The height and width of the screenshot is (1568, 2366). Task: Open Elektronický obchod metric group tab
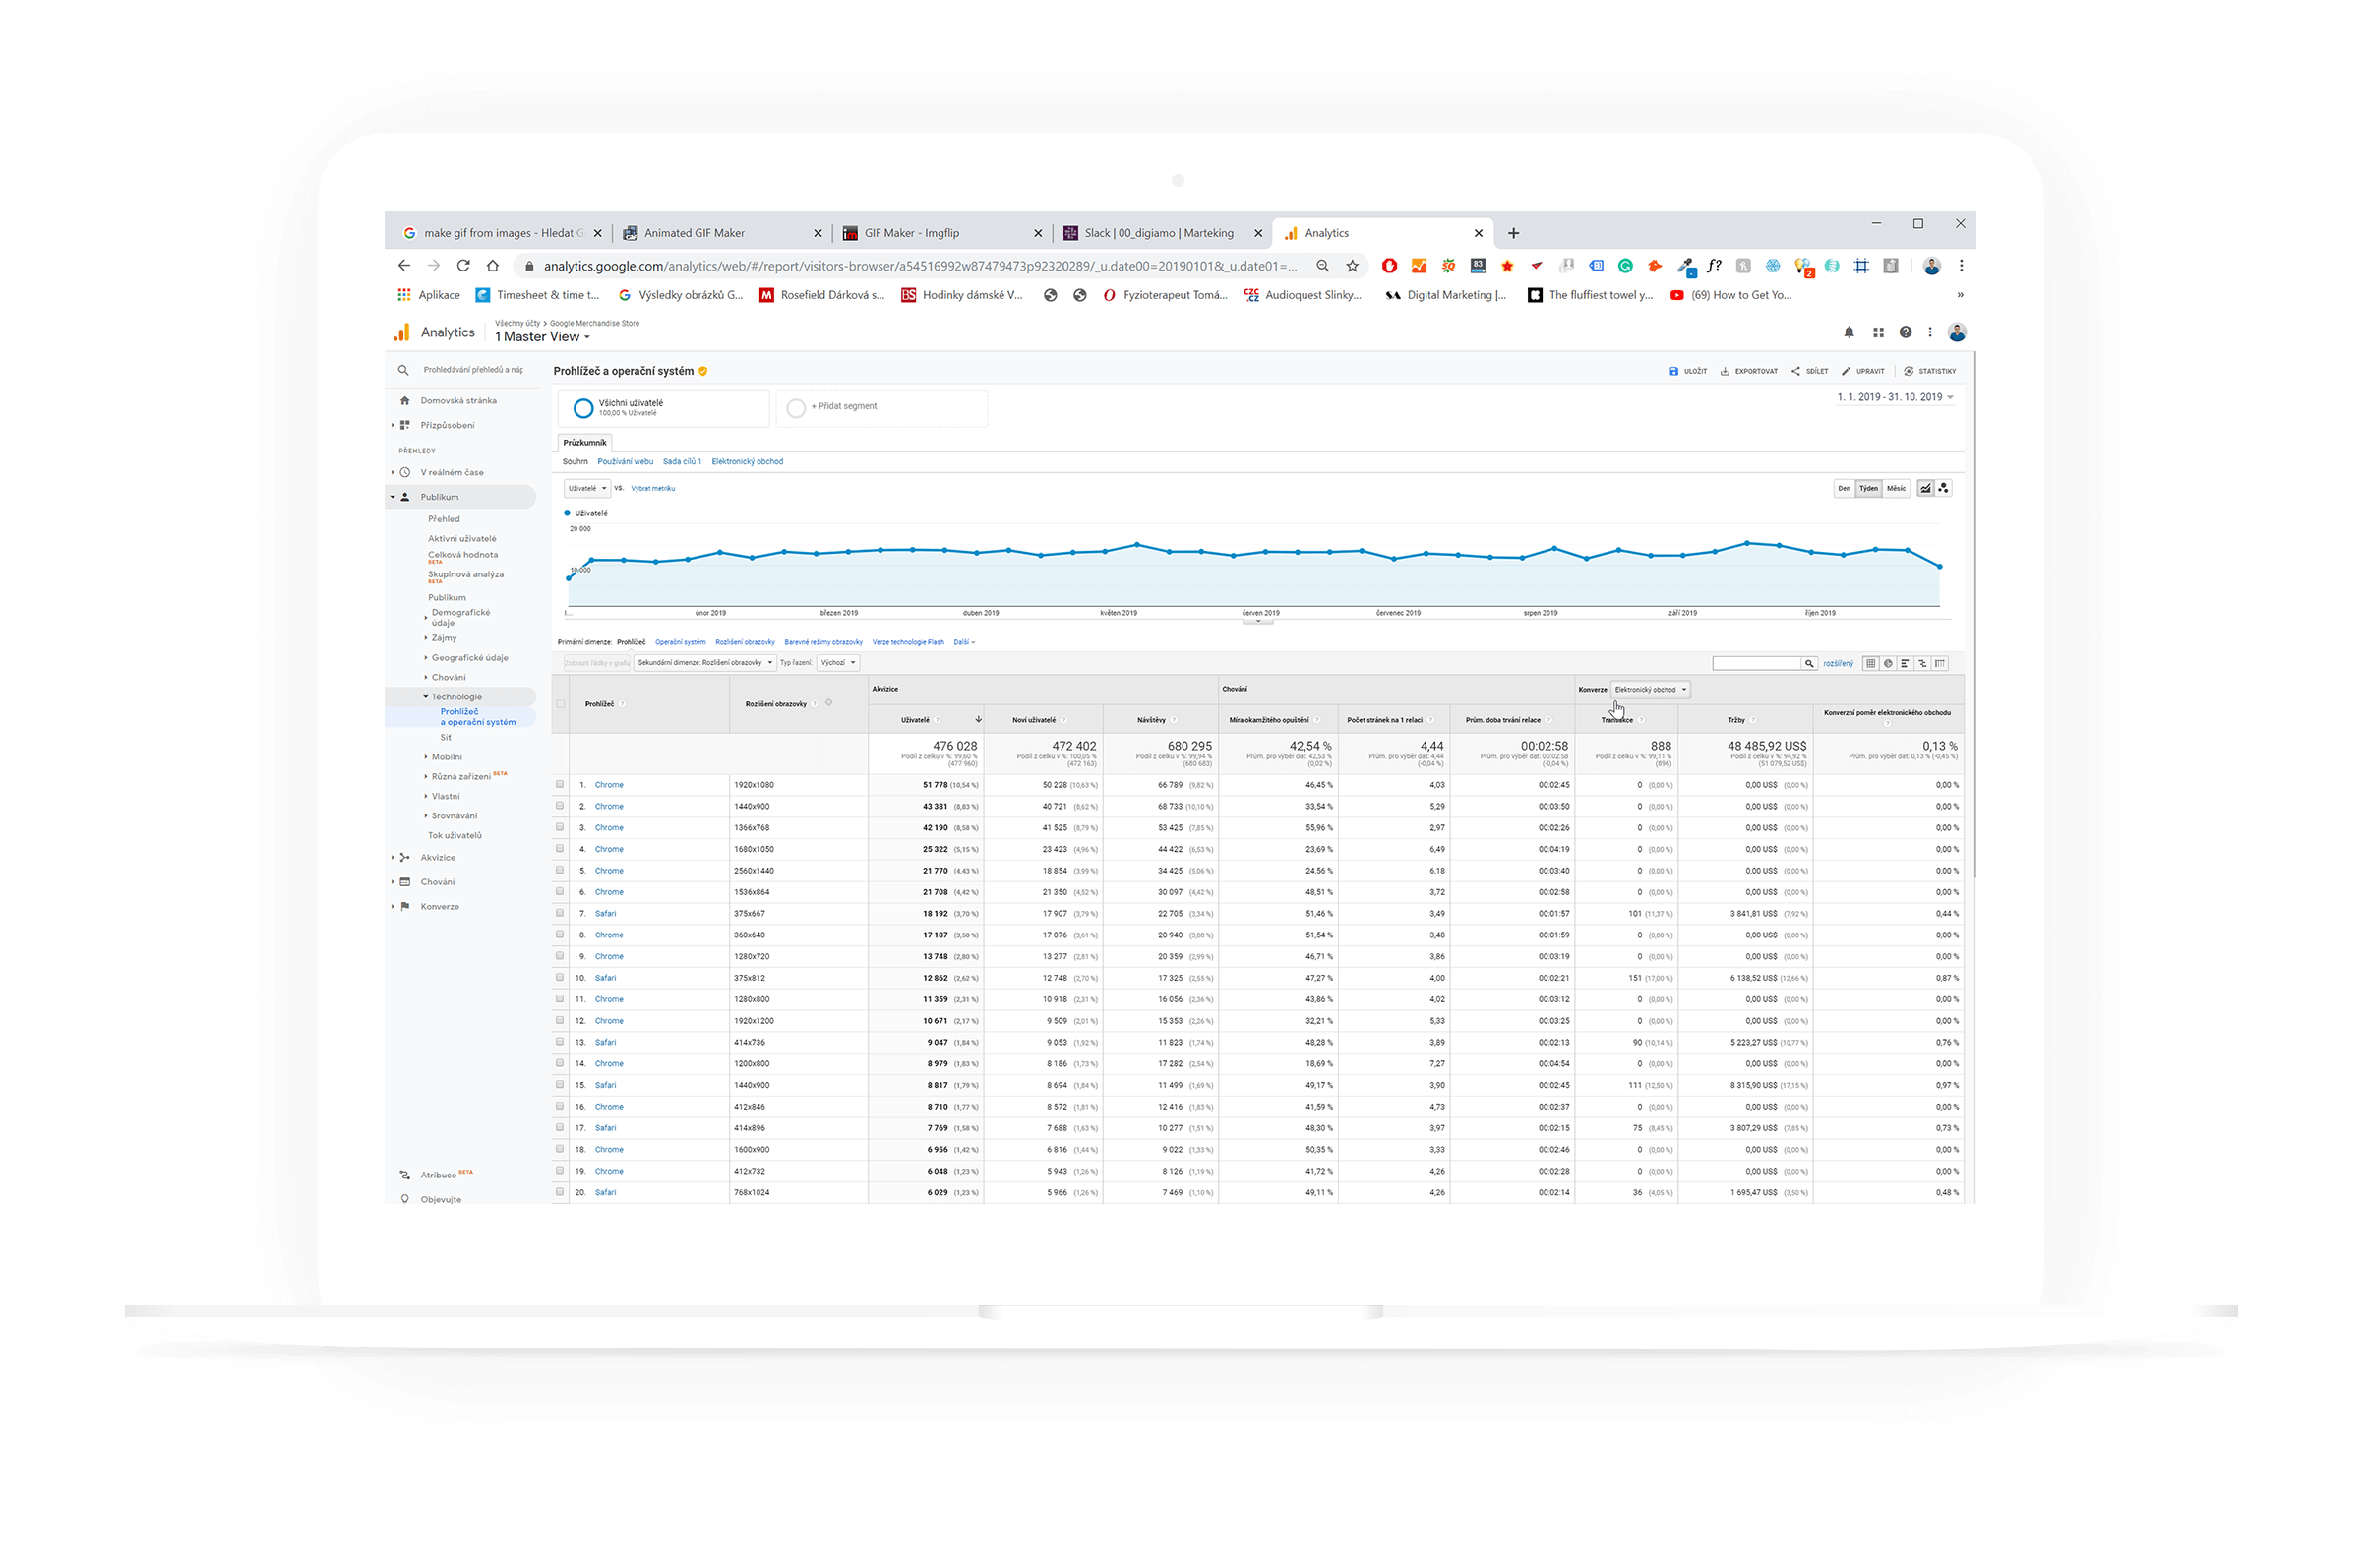pos(747,462)
